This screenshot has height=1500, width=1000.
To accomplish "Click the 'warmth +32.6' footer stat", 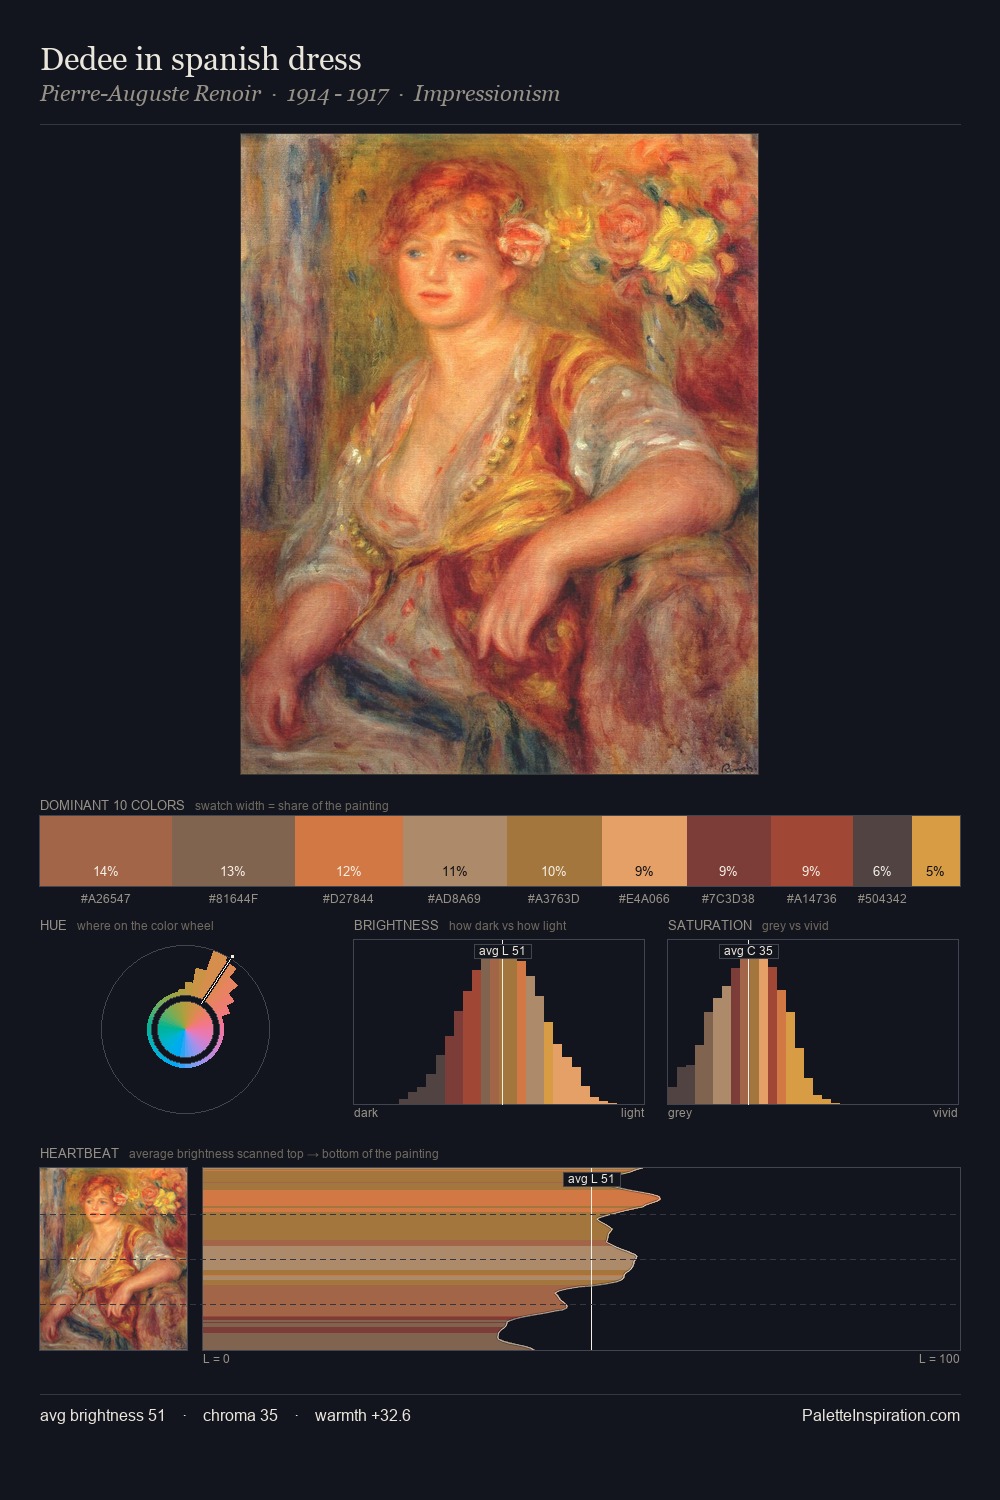I will tap(363, 1415).
